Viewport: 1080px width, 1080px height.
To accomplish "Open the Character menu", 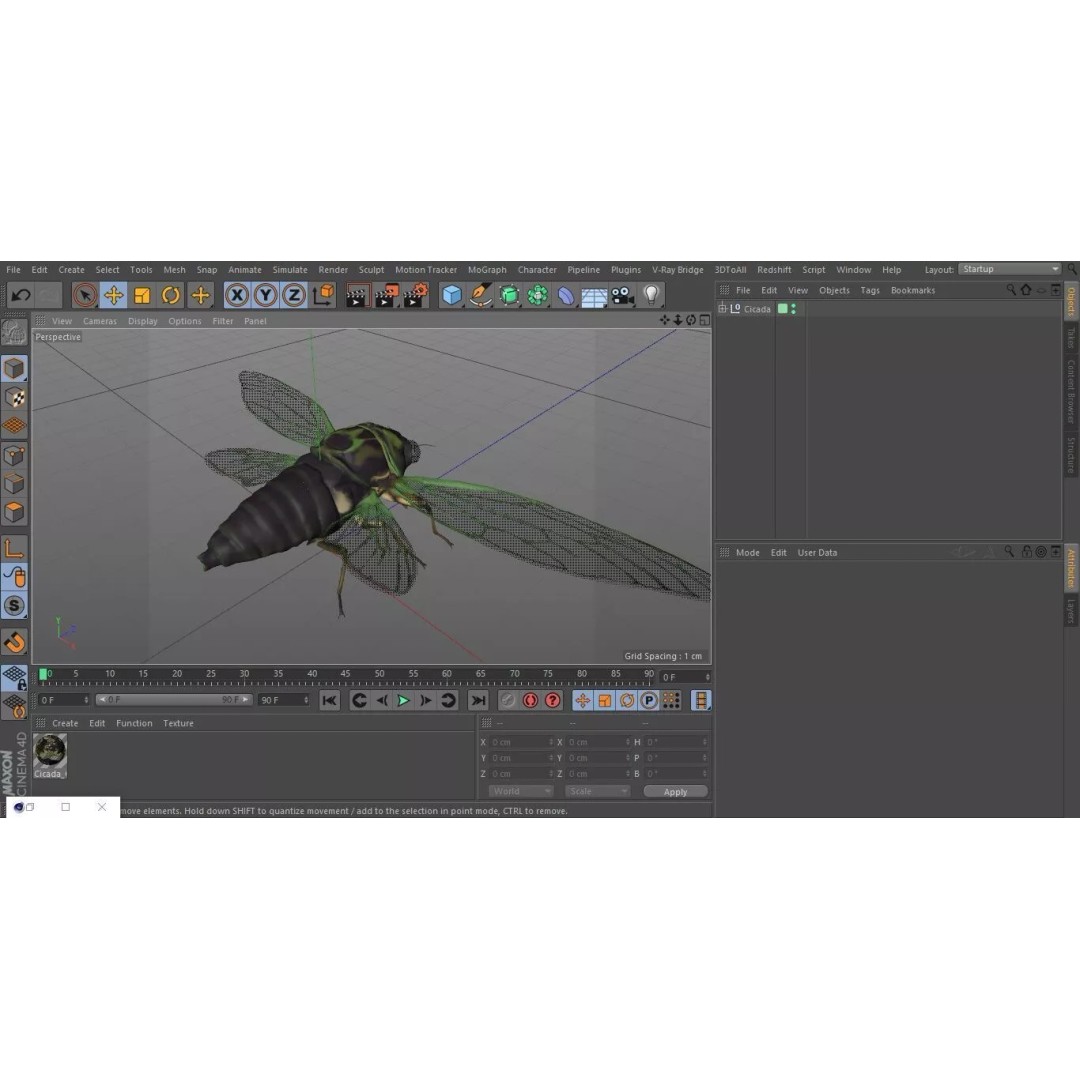I will (537, 270).
